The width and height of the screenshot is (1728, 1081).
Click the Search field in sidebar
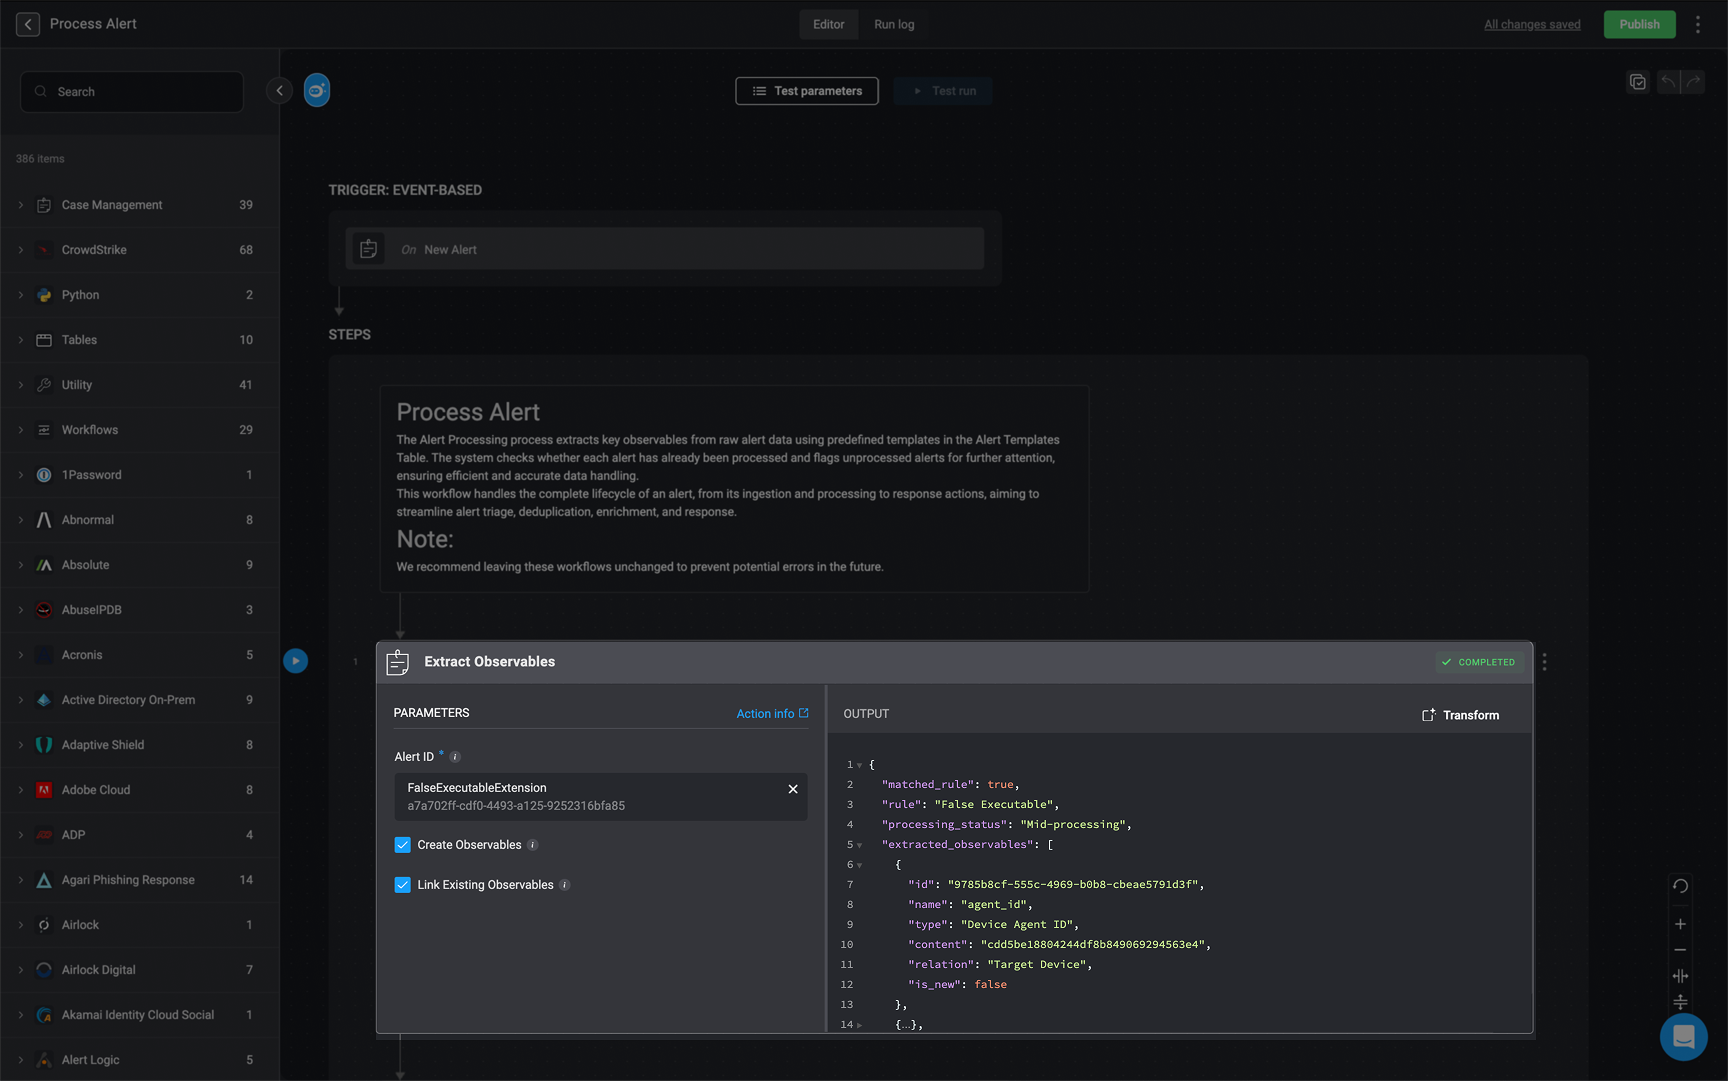(132, 92)
